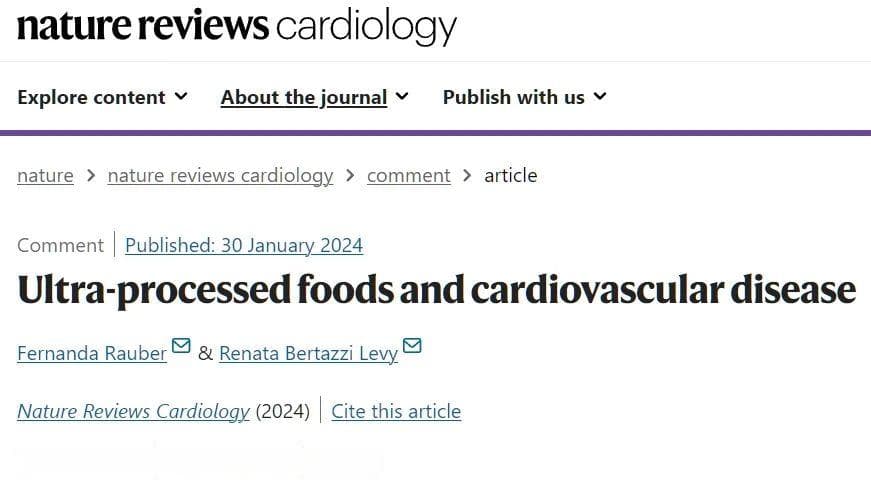Click the italic Nature Reviews Cardiology journal link
This screenshot has height=484, width=871.
(x=134, y=411)
